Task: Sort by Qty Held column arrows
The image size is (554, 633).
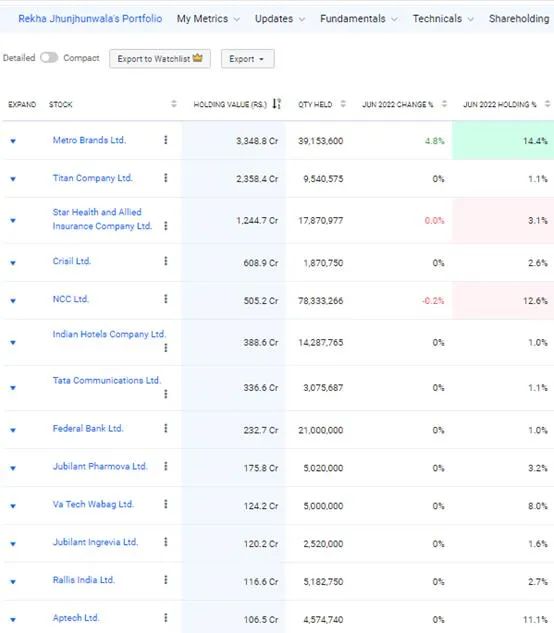Action: (343, 104)
